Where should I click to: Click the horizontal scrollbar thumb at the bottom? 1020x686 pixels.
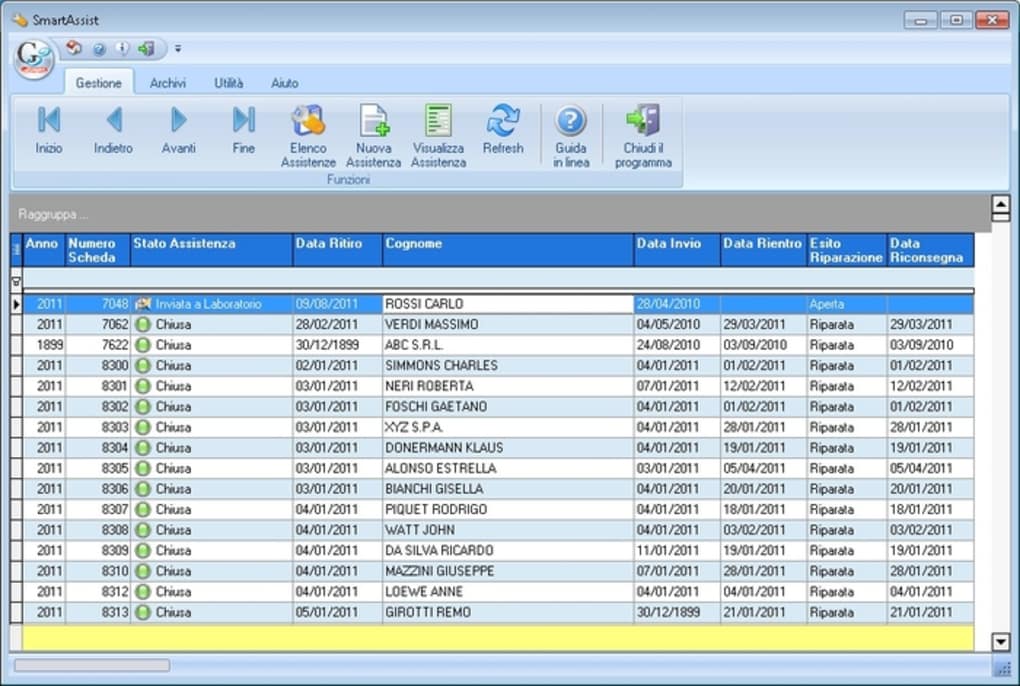(x=92, y=665)
